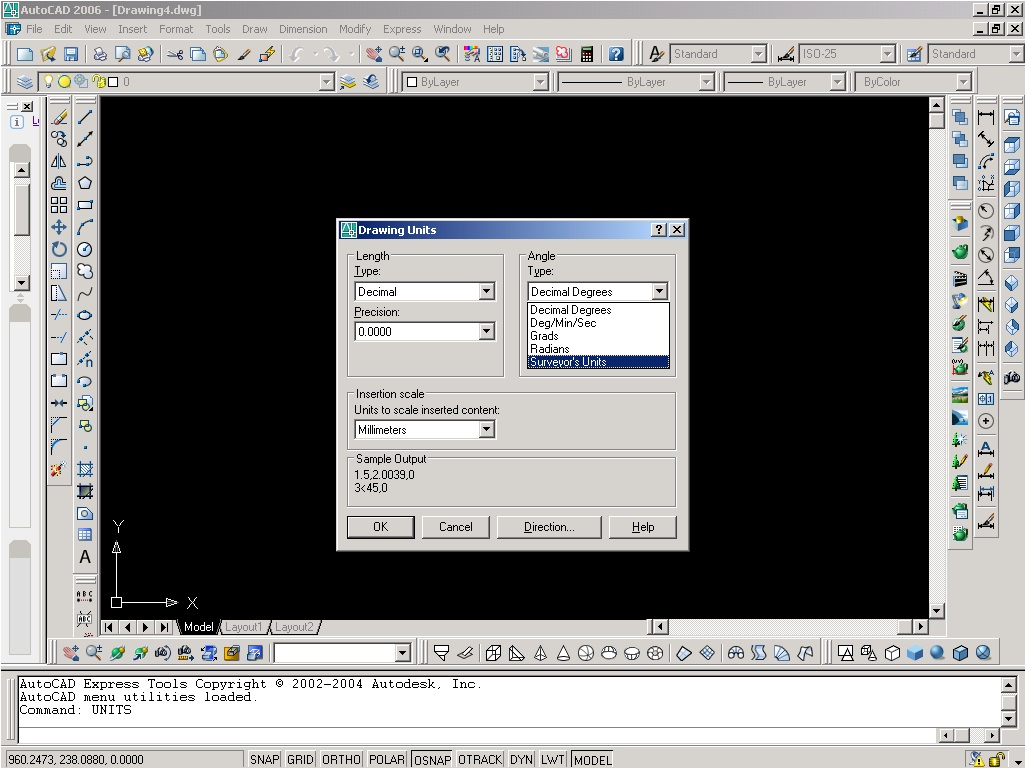Click Cancel in Drawing Units dialog
1025x768 pixels.
[455, 527]
